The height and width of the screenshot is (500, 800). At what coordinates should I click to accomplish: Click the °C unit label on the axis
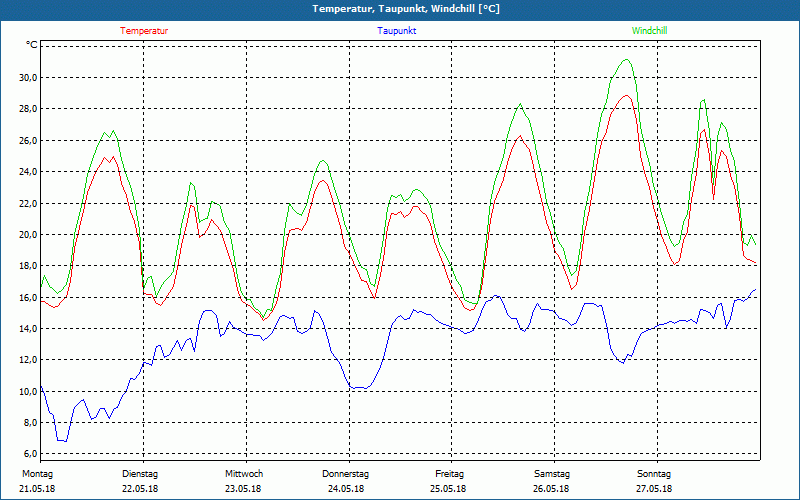32,45
